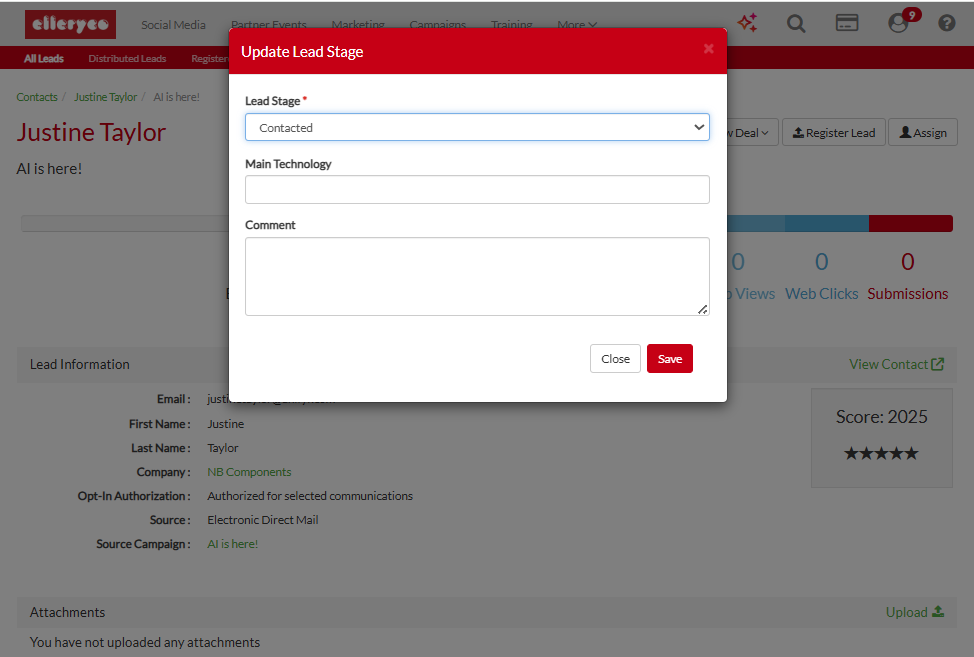Grab the Comment box resize handle

tap(703, 309)
